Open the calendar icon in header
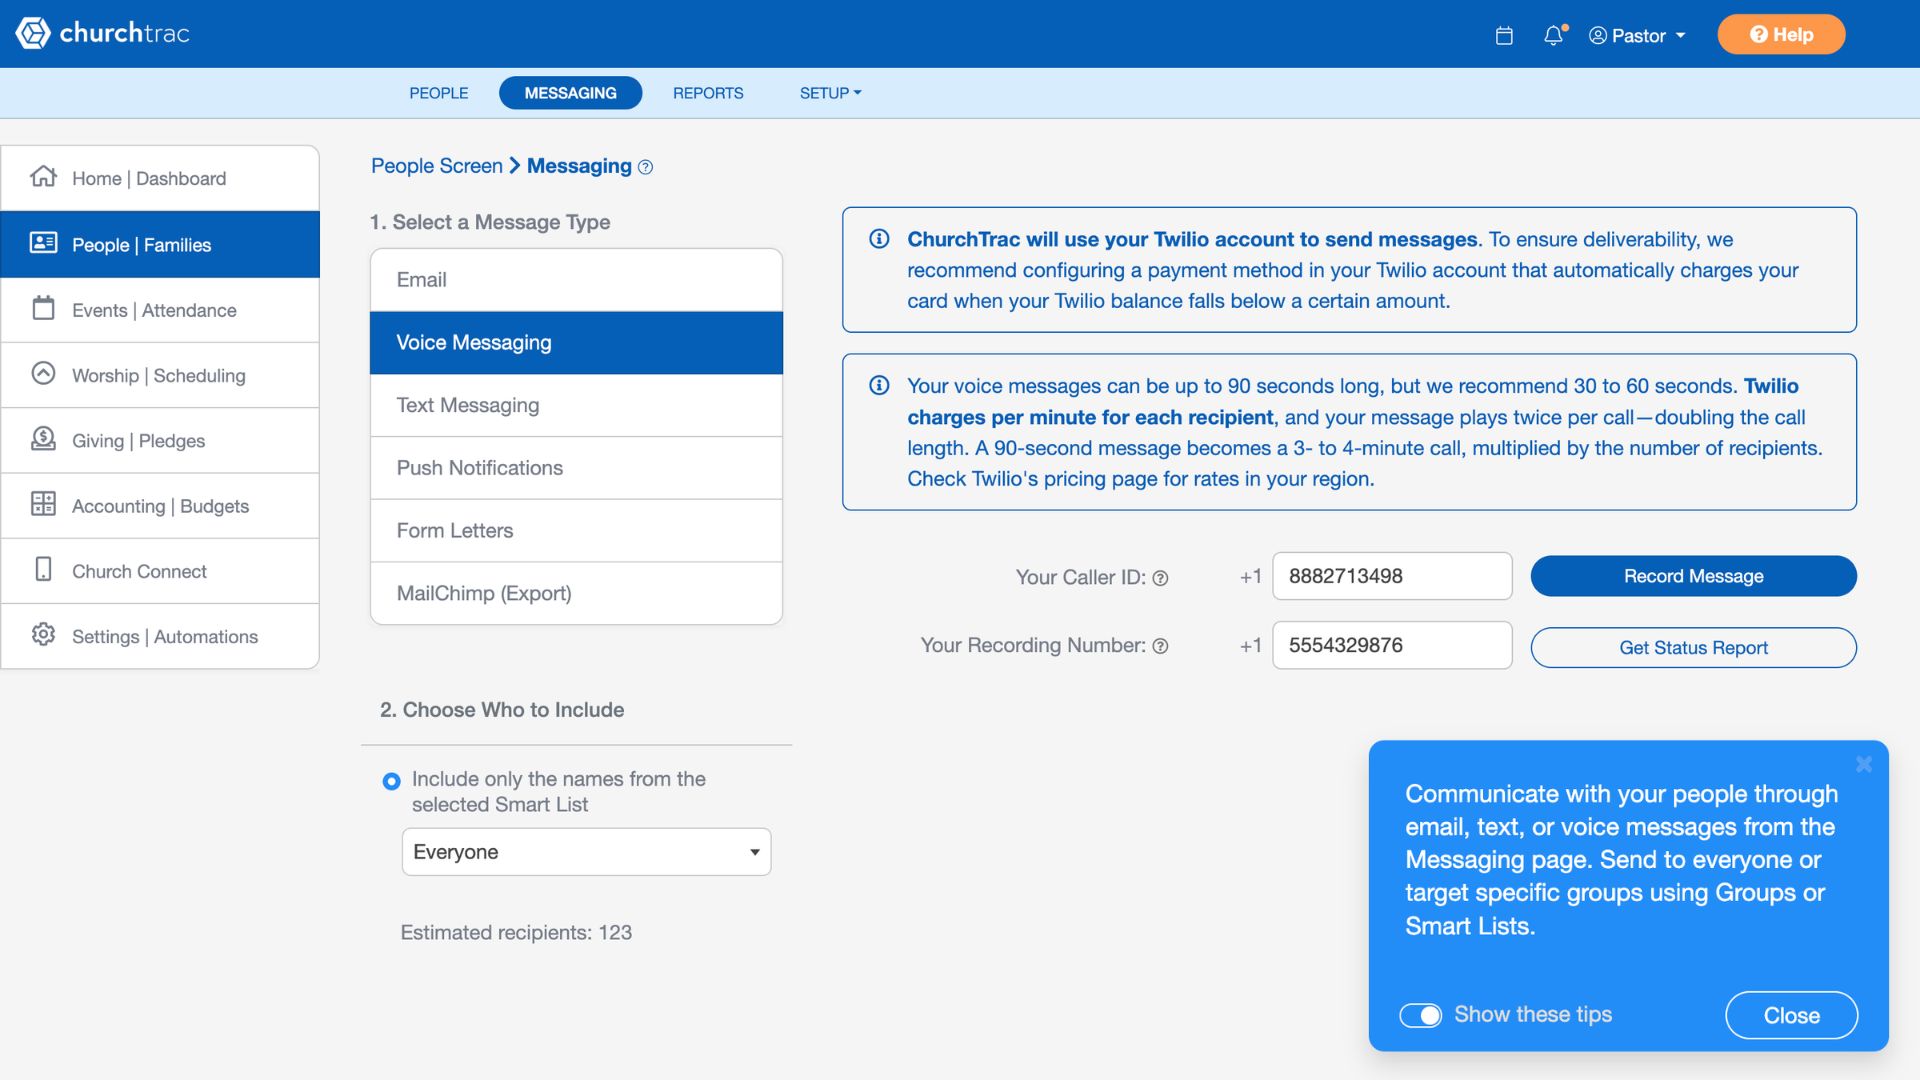Viewport: 1920px width, 1080px height. (1504, 36)
